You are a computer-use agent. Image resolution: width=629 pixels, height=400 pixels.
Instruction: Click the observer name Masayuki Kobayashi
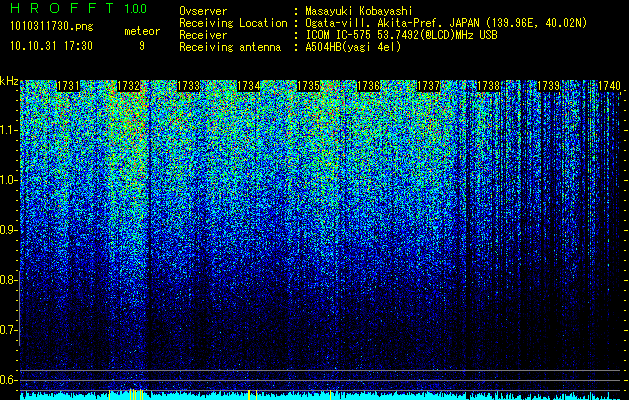pos(359,11)
